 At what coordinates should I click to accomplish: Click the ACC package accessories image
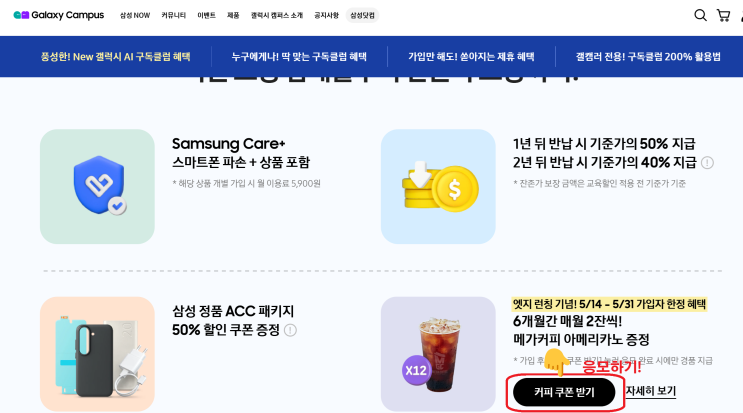click(97, 354)
